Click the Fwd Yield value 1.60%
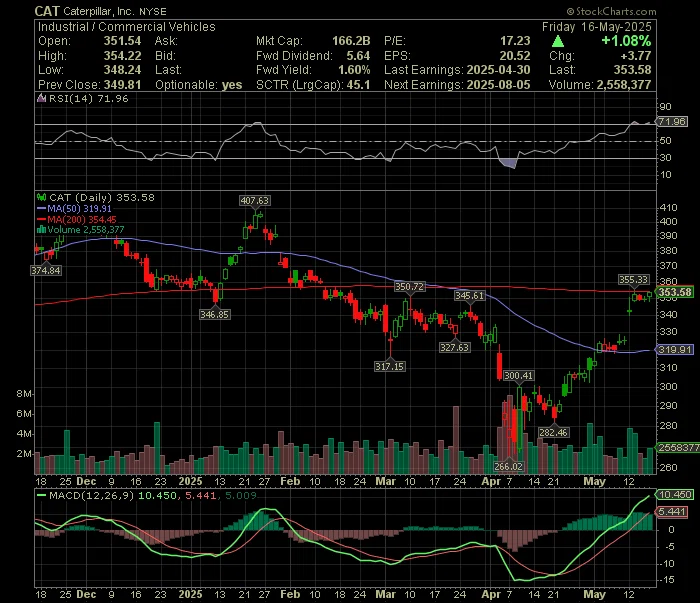The width and height of the screenshot is (700, 603). point(354,70)
